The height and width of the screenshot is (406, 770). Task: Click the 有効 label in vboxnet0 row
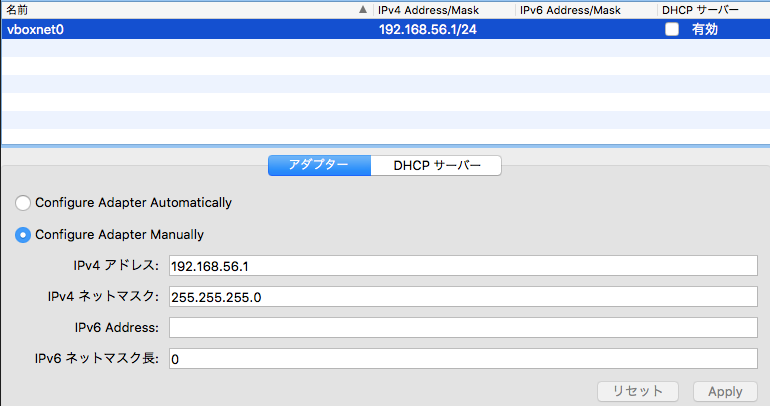coord(705,29)
